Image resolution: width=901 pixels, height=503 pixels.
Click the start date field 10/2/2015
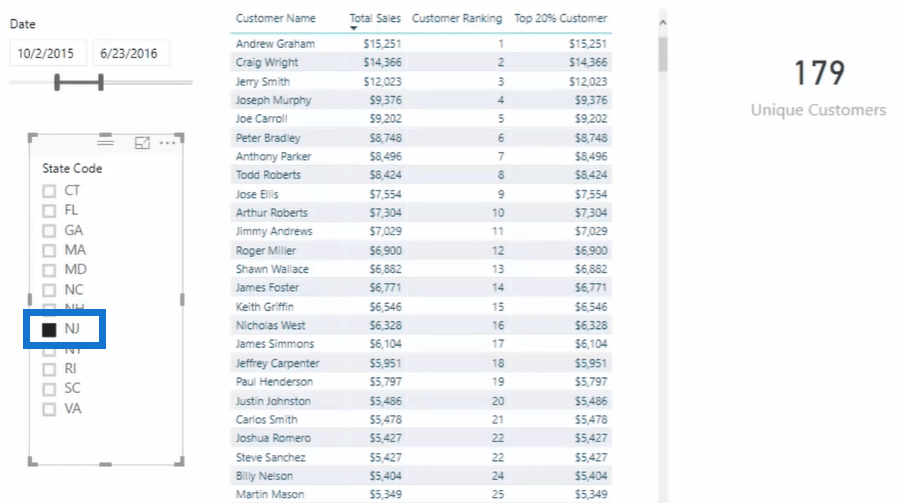click(48, 53)
